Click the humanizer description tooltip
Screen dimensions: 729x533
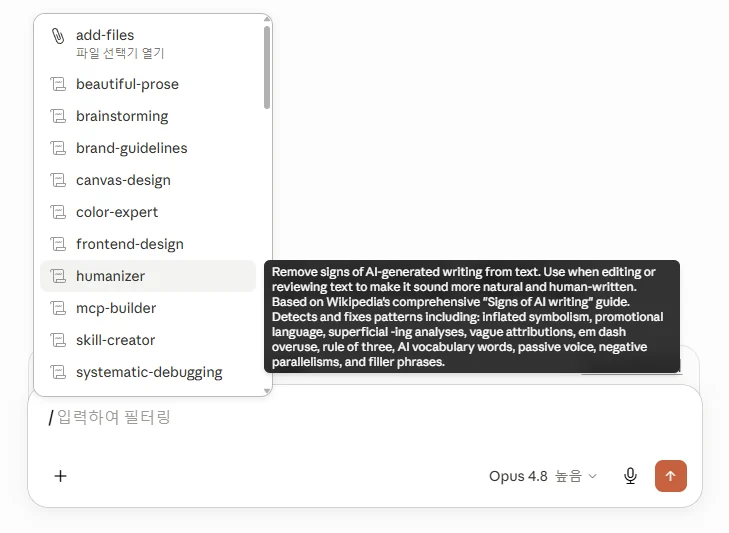[x=471, y=317]
